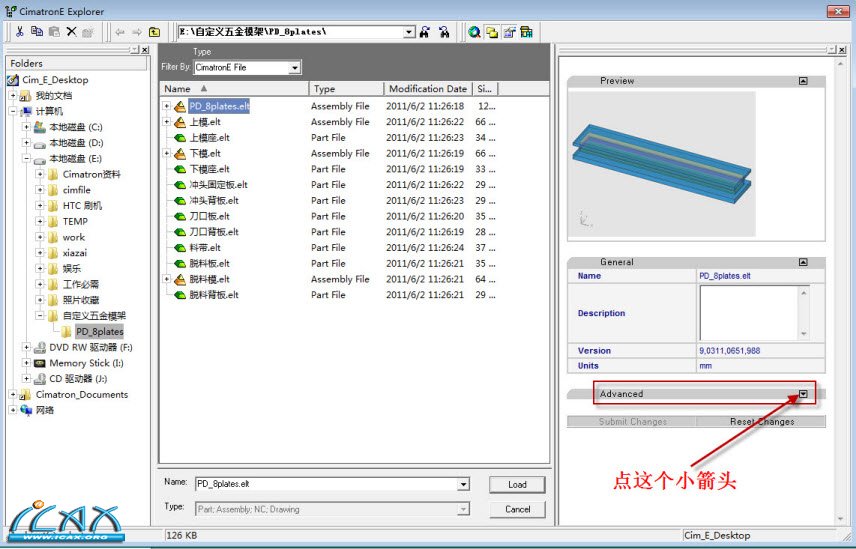Sort files by Modification Date column
The height and width of the screenshot is (549, 856).
[x=428, y=89]
